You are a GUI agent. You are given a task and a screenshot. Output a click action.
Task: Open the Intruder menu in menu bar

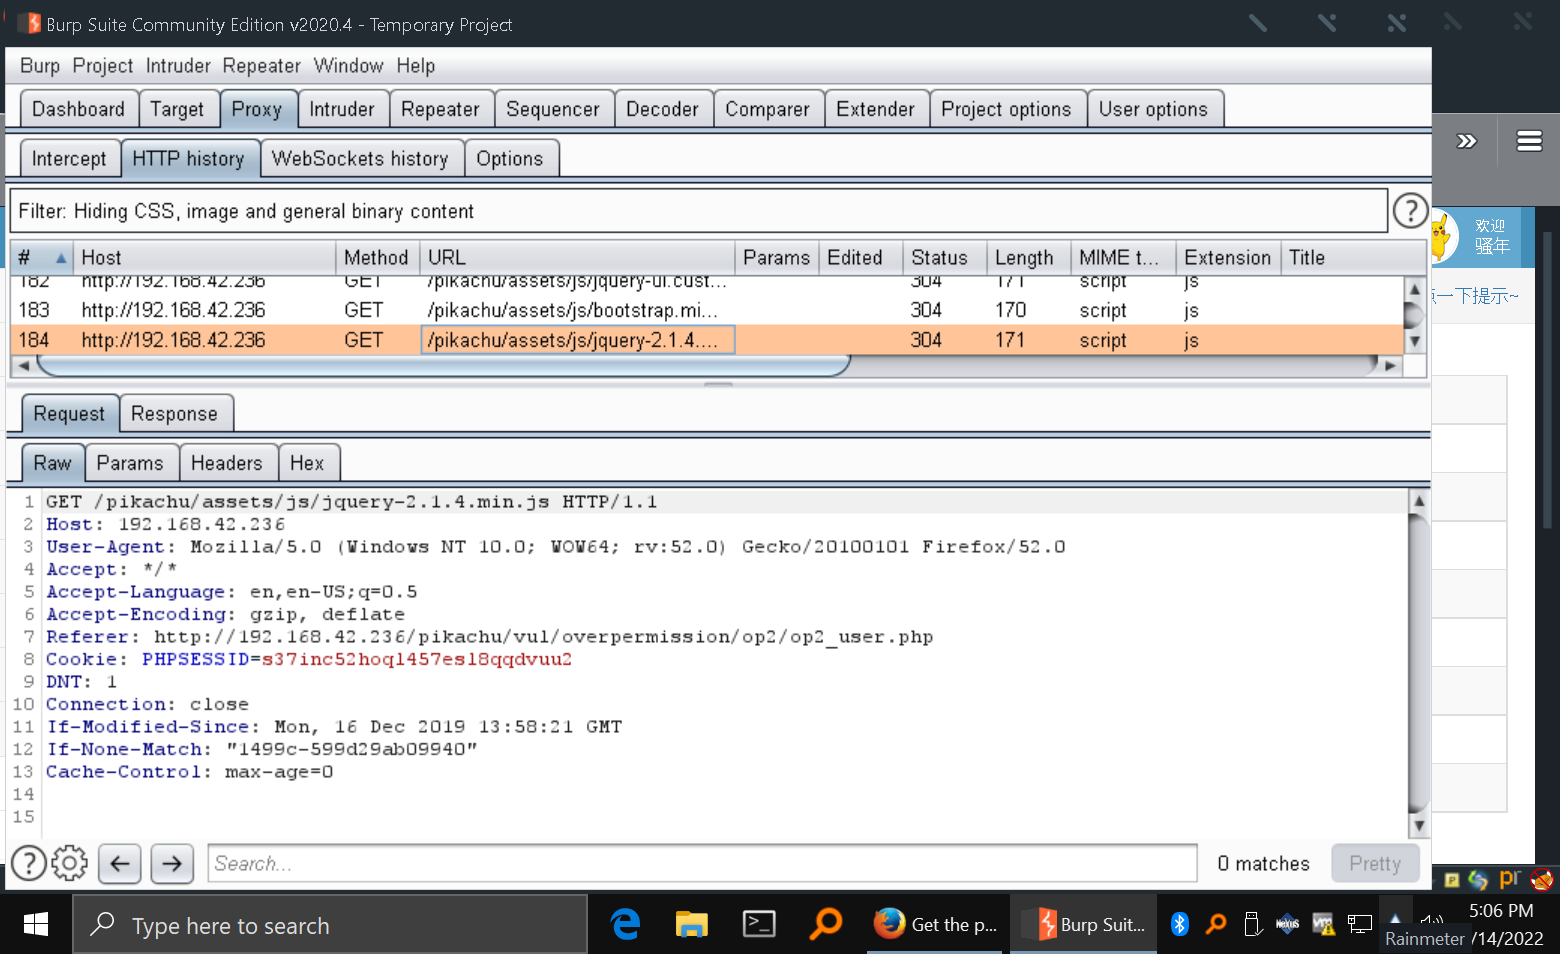coord(178,66)
